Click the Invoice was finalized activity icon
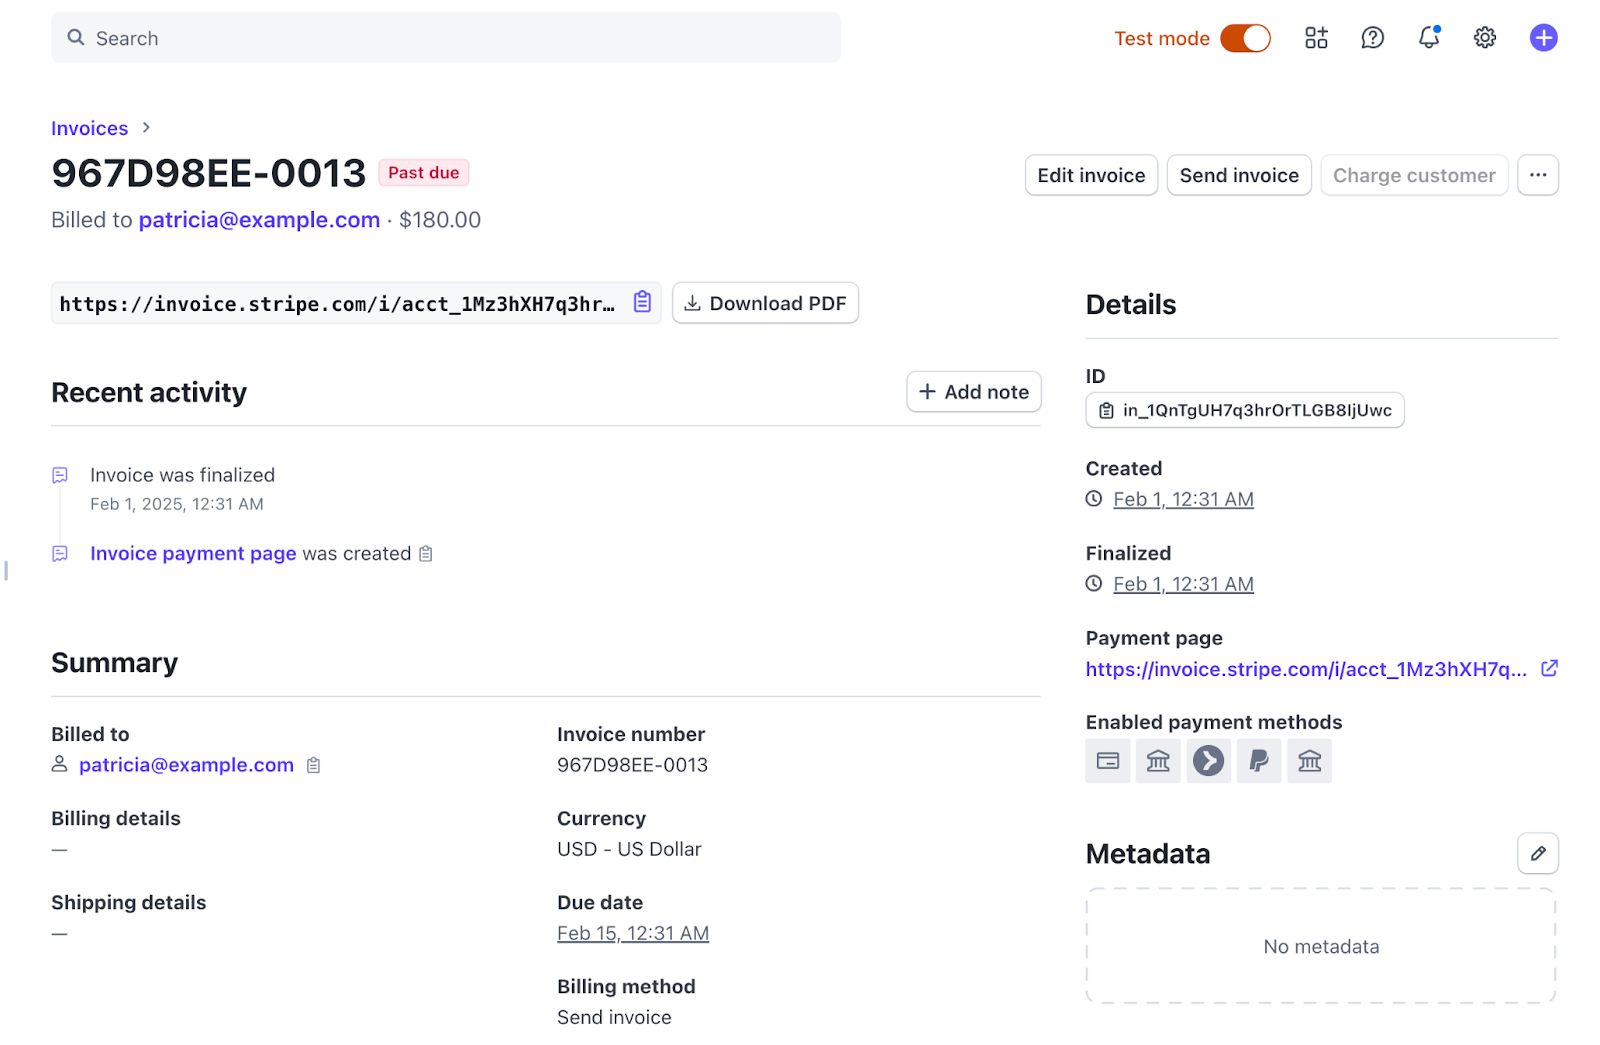The width and height of the screenshot is (1600, 1045). click(60, 475)
